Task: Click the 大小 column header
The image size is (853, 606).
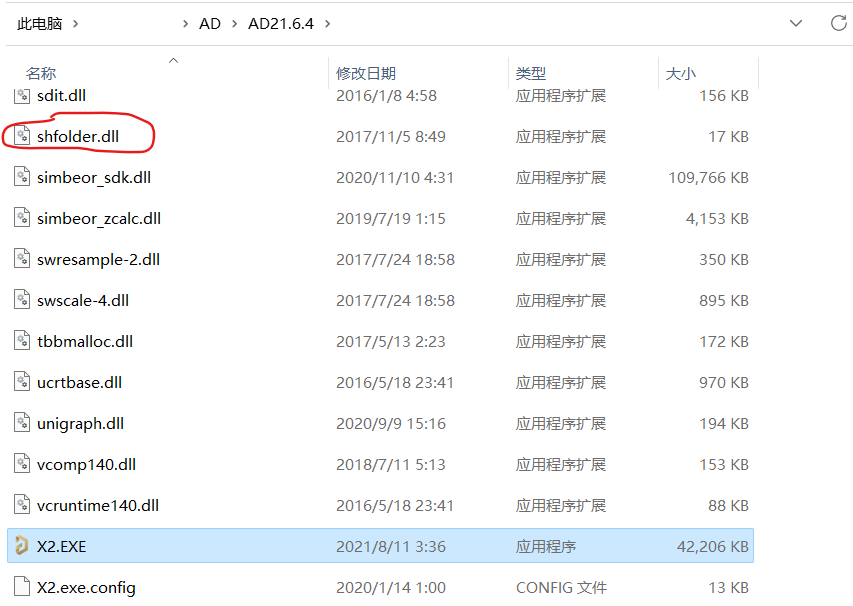Action: point(681,72)
